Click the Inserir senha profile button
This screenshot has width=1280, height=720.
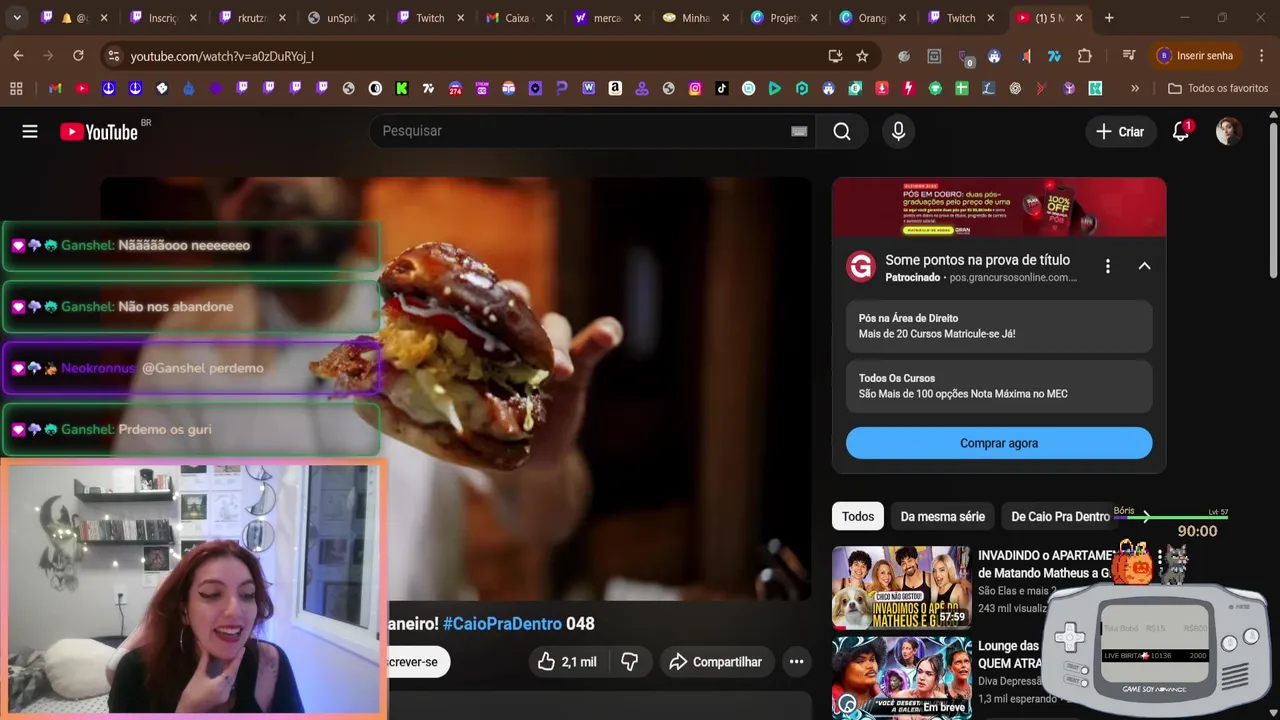pyautogui.click(x=1195, y=56)
